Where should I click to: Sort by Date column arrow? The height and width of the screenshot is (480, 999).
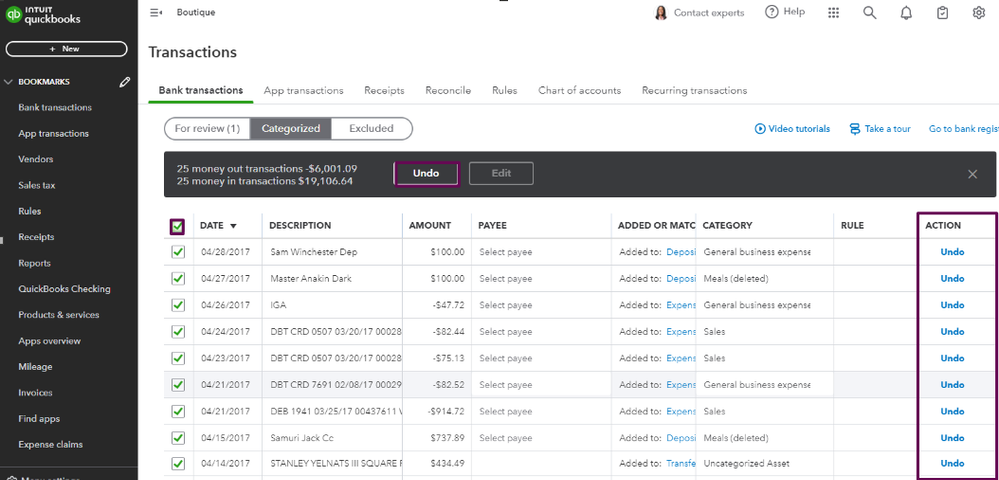[234, 226]
